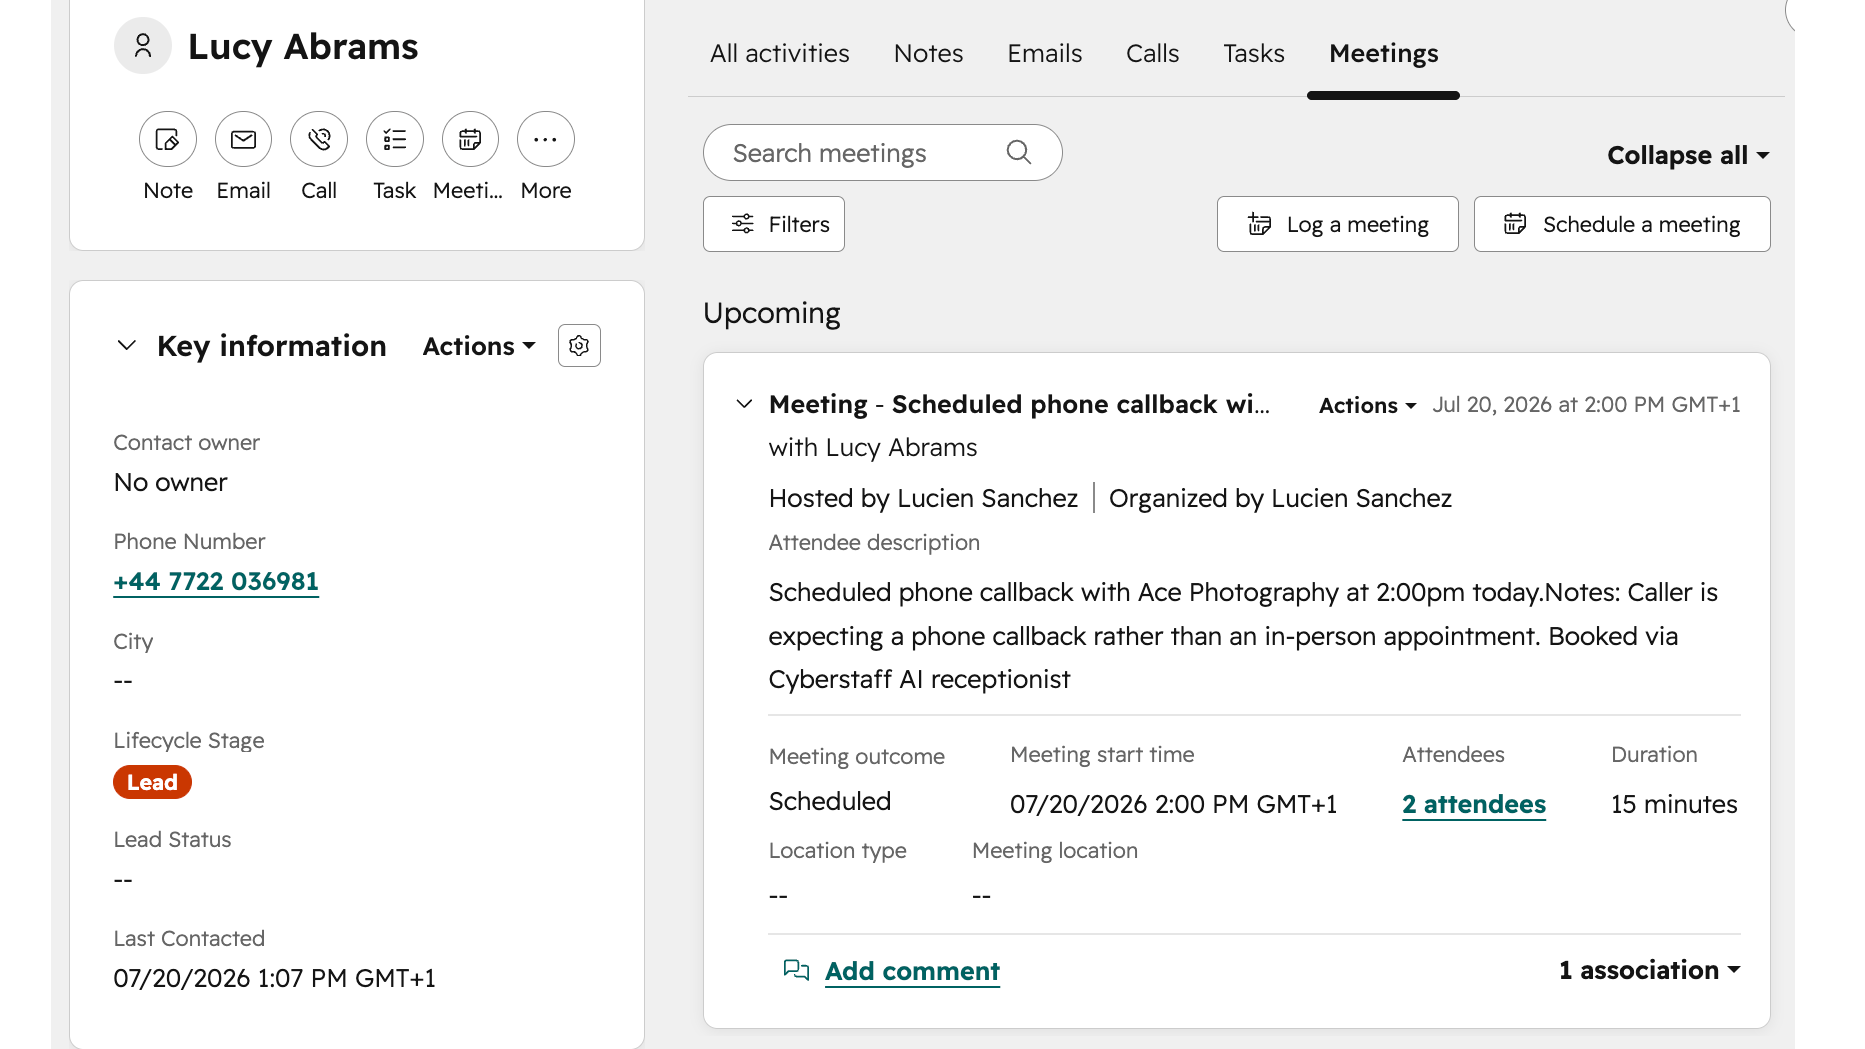Collapse the Key information section chevron

pos(126,345)
